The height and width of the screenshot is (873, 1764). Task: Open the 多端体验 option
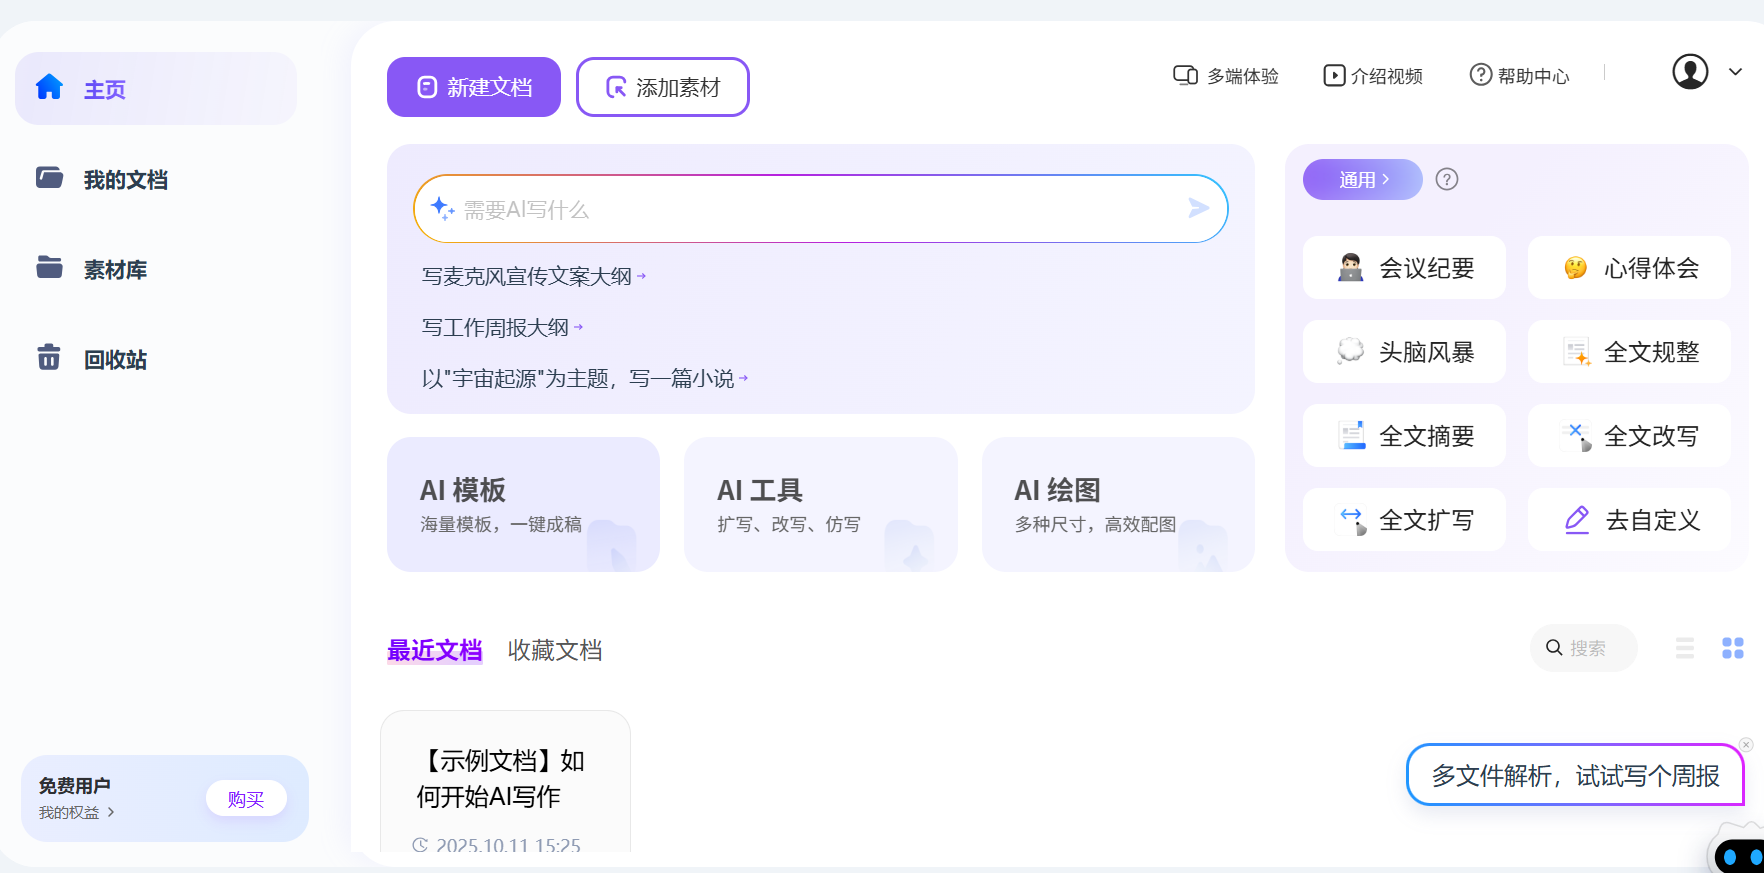point(1226,76)
